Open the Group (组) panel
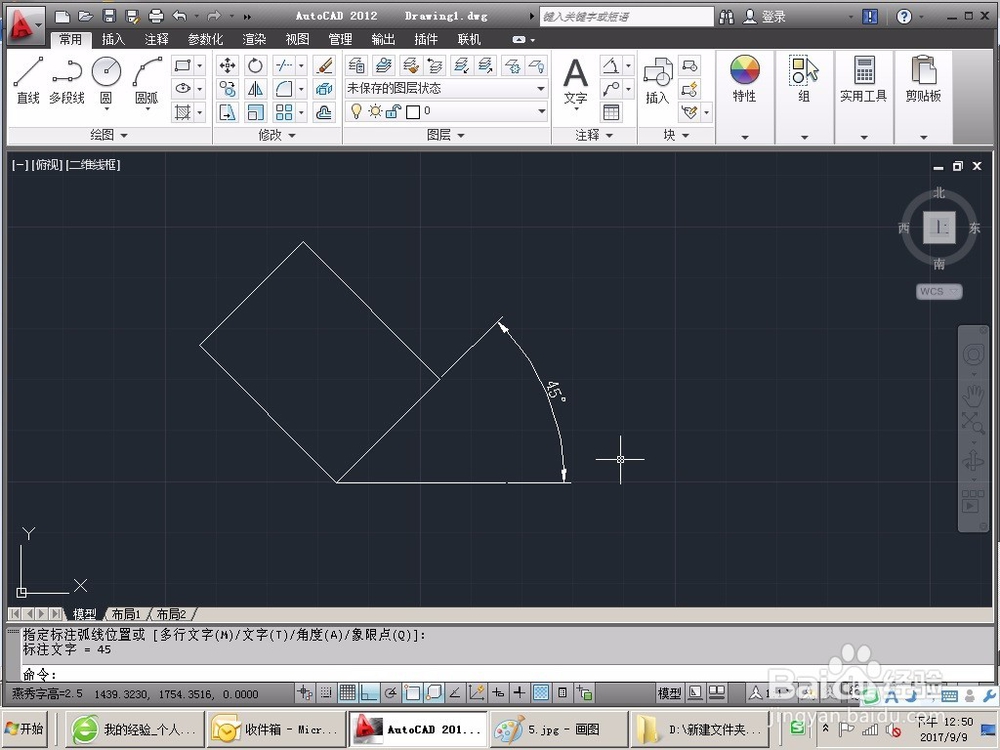The width and height of the screenshot is (1000, 750). [804, 79]
